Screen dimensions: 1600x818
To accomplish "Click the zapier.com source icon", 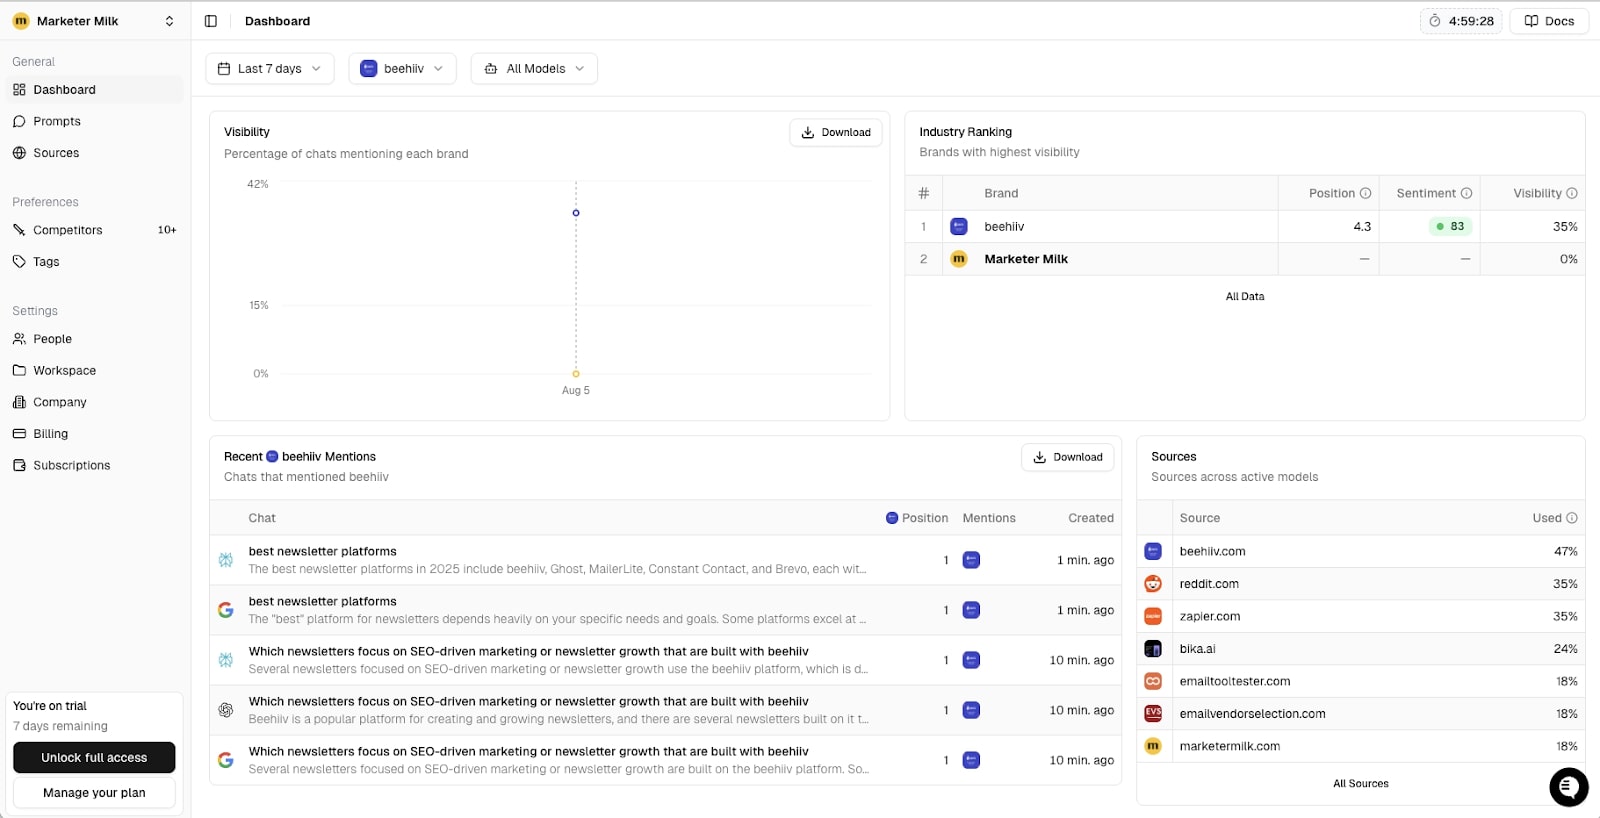I will tap(1153, 616).
